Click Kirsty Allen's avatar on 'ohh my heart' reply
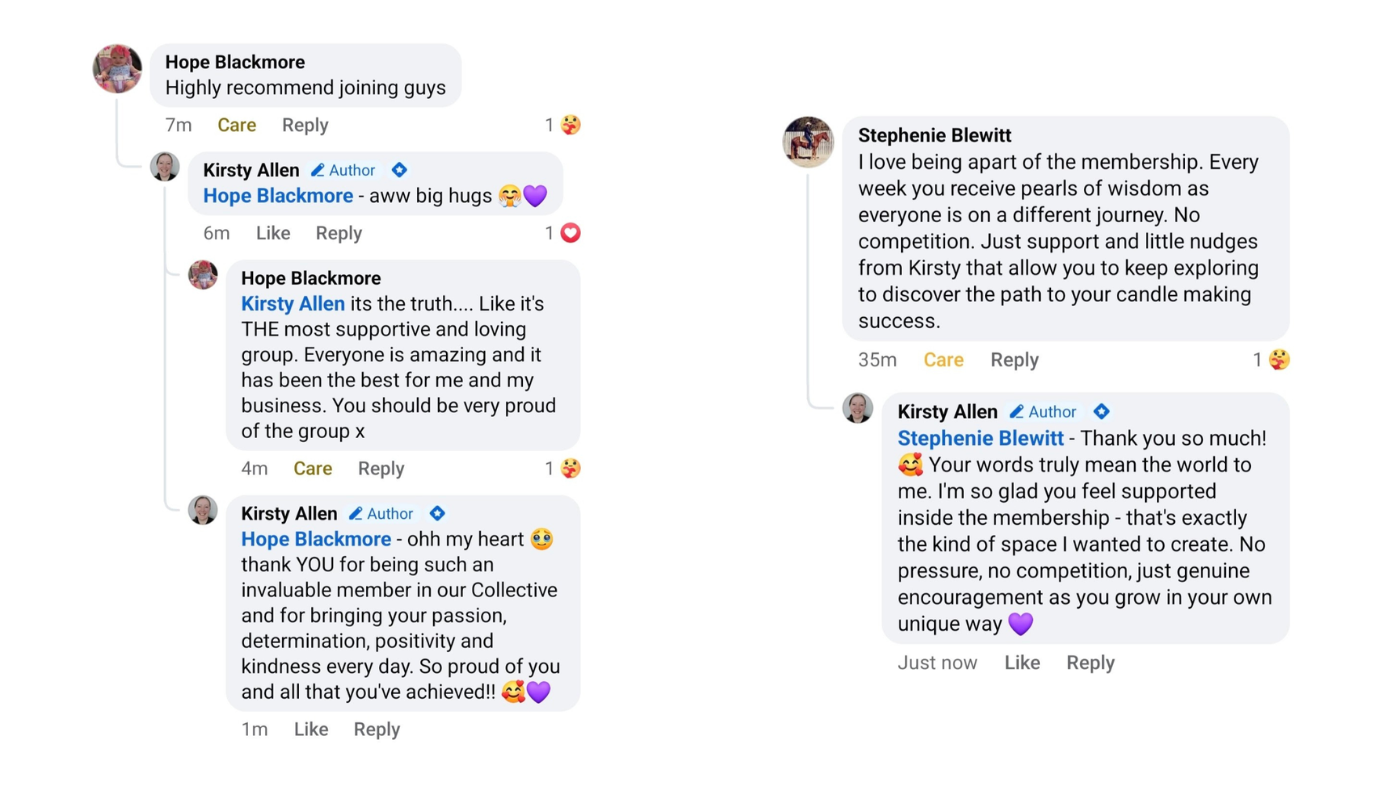Viewport: 1400px width, 790px height. [x=203, y=510]
